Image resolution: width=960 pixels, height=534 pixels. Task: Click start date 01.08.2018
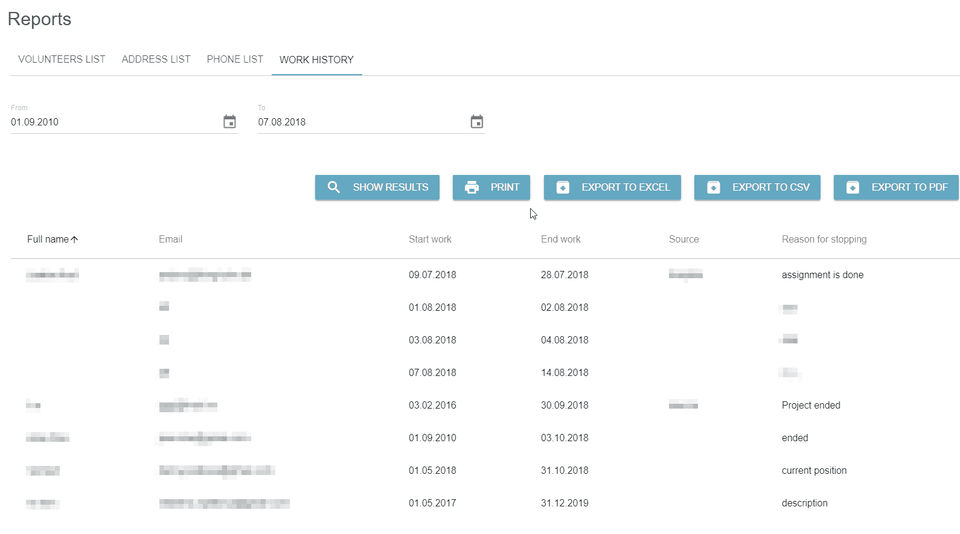pos(432,307)
